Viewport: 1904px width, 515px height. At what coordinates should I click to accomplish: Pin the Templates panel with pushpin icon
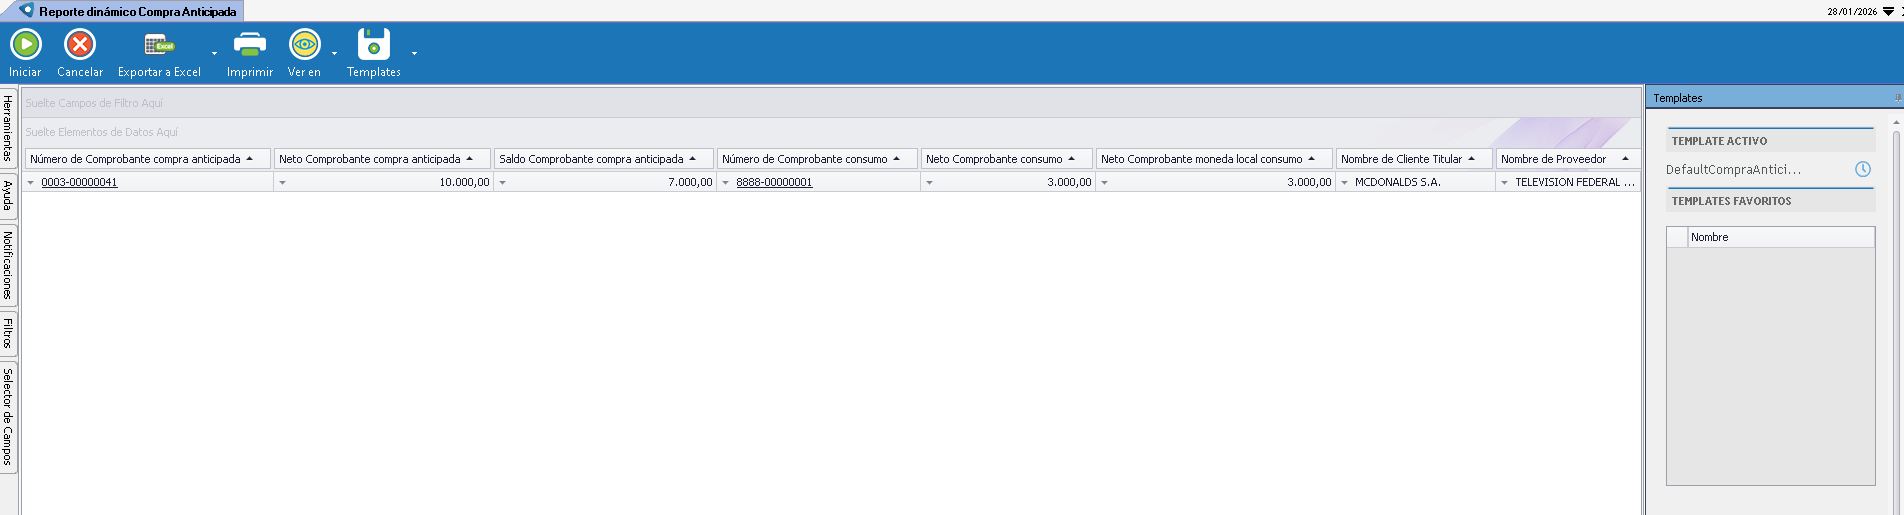click(x=1897, y=98)
